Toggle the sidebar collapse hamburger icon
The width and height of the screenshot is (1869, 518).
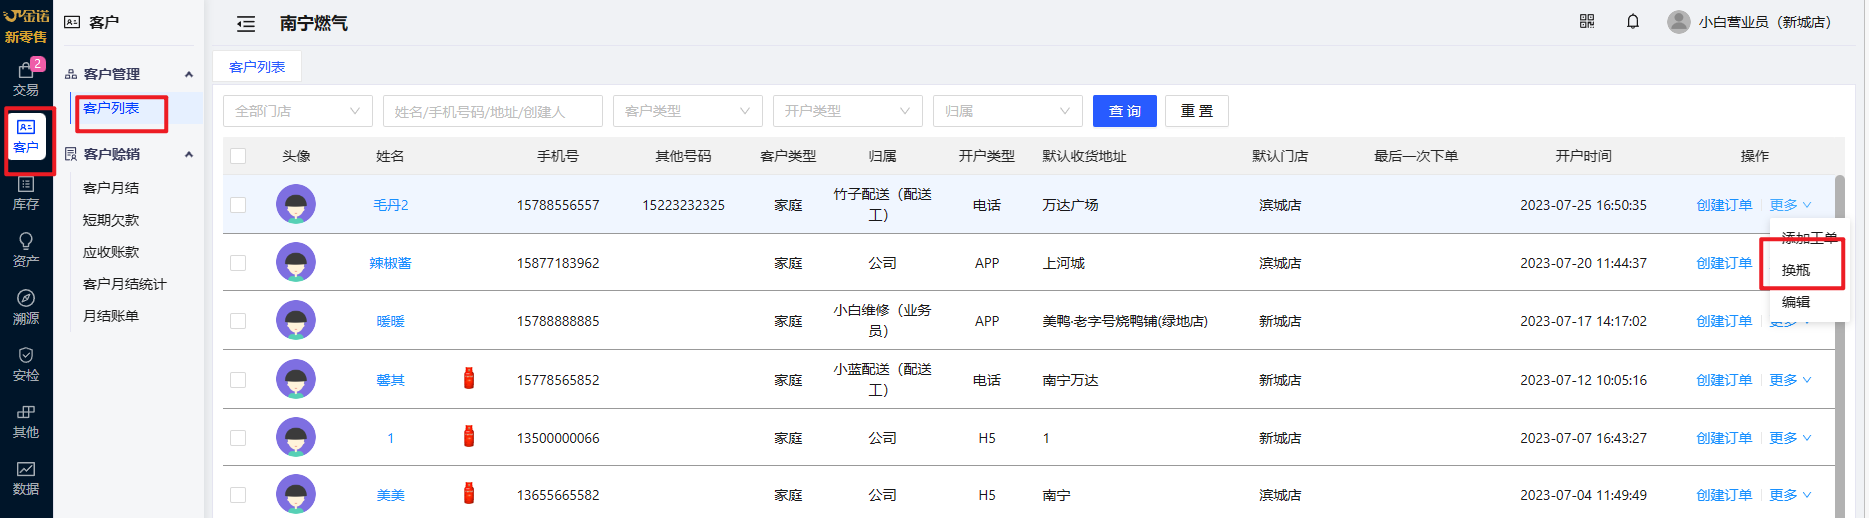[246, 24]
